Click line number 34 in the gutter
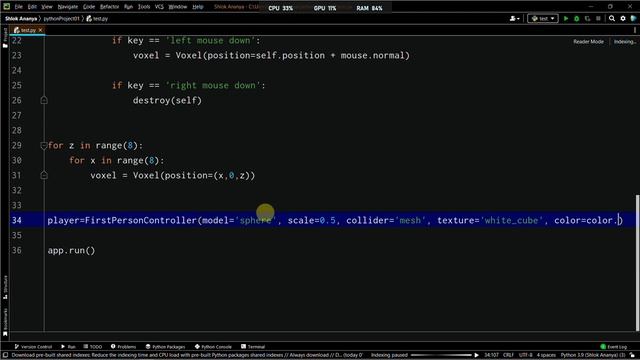 [16, 220]
